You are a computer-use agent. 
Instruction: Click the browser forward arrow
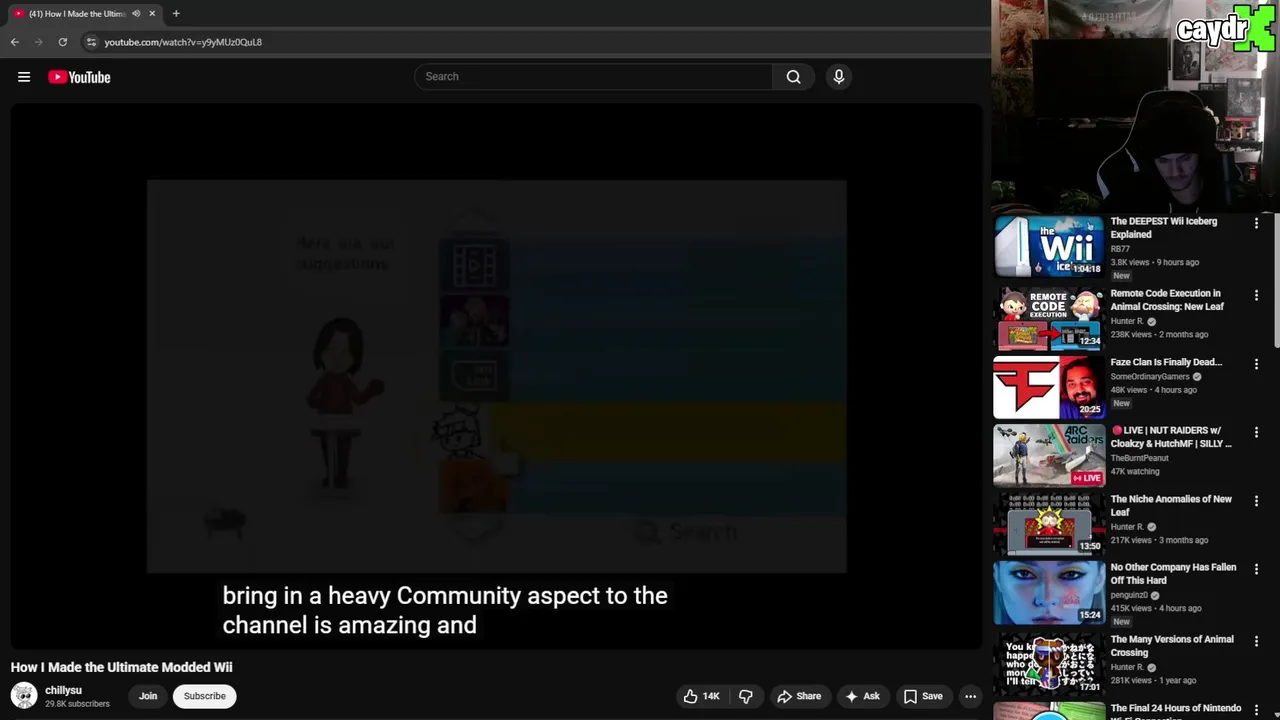(39, 42)
